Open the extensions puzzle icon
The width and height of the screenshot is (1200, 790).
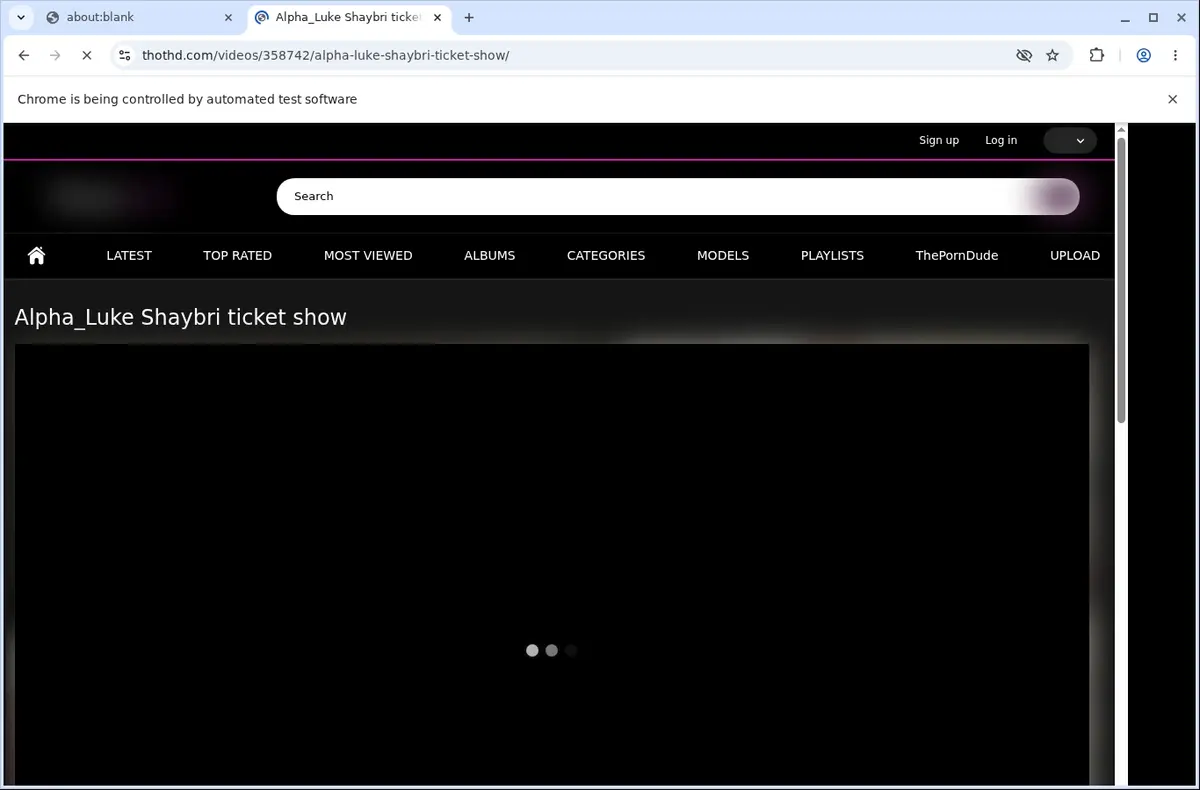click(1097, 56)
